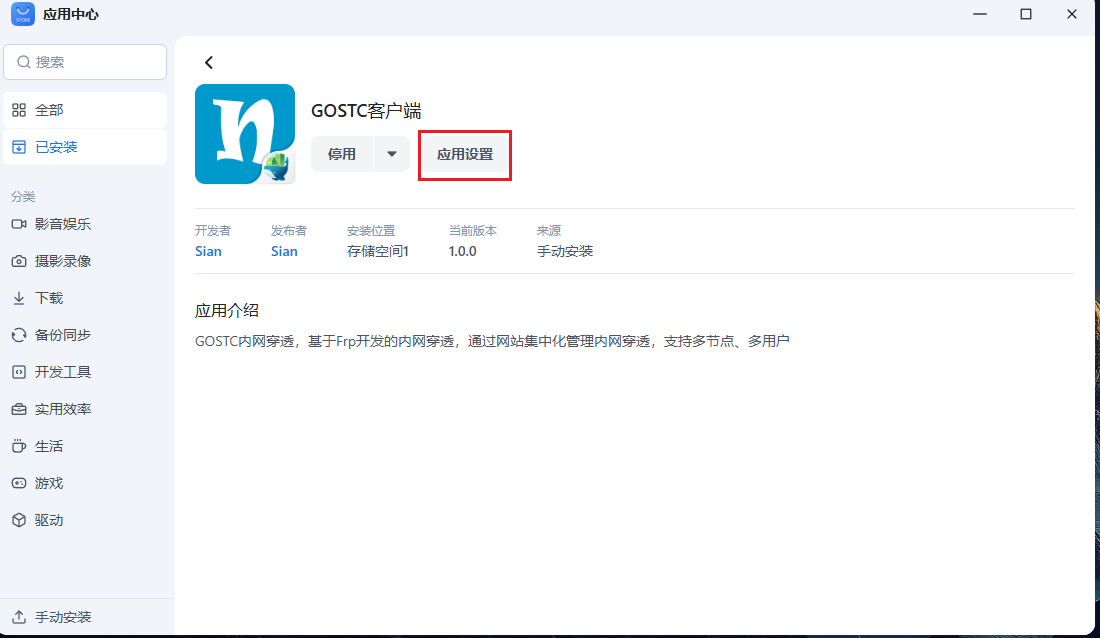This screenshot has width=1100, height=638.
Task: Open the 影音娱乐 category
Action: [x=63, y=224]
